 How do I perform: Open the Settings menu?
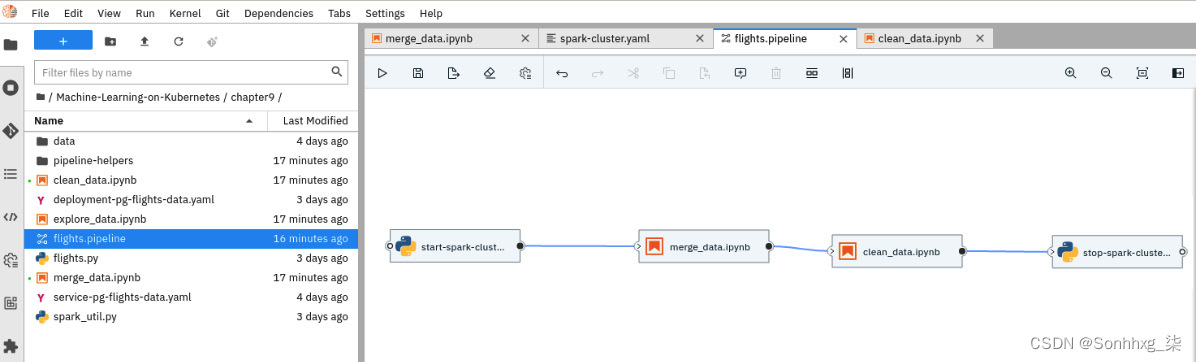pos(385,14)
